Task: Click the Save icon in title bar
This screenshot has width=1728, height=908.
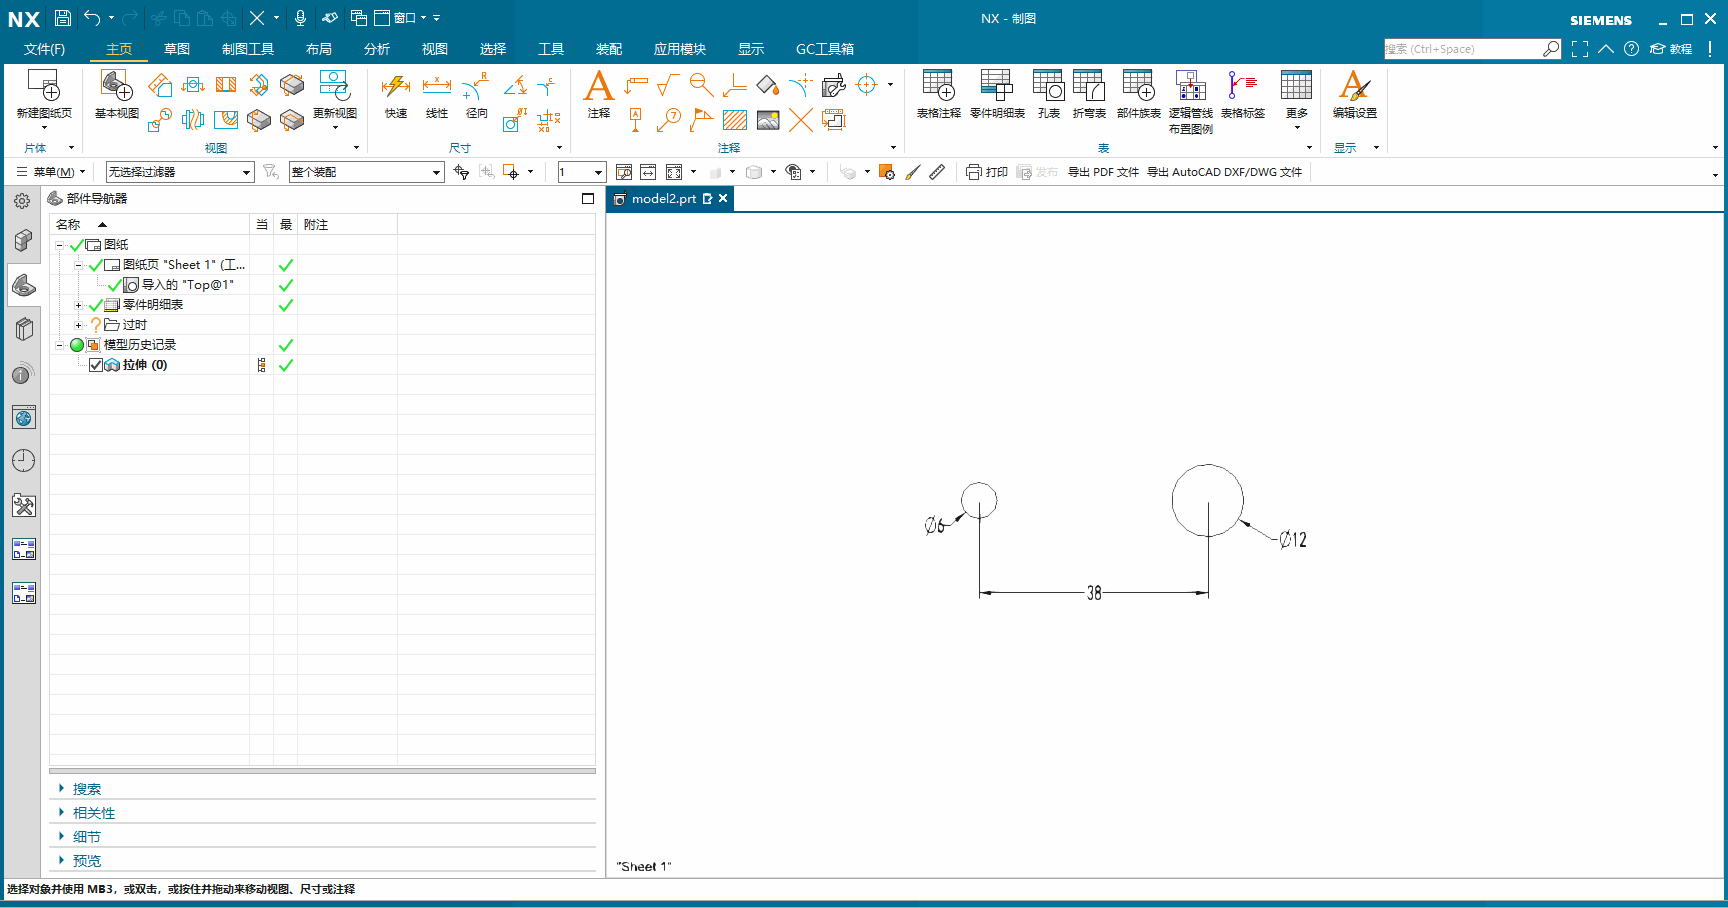Action: (x=63, y=18)
